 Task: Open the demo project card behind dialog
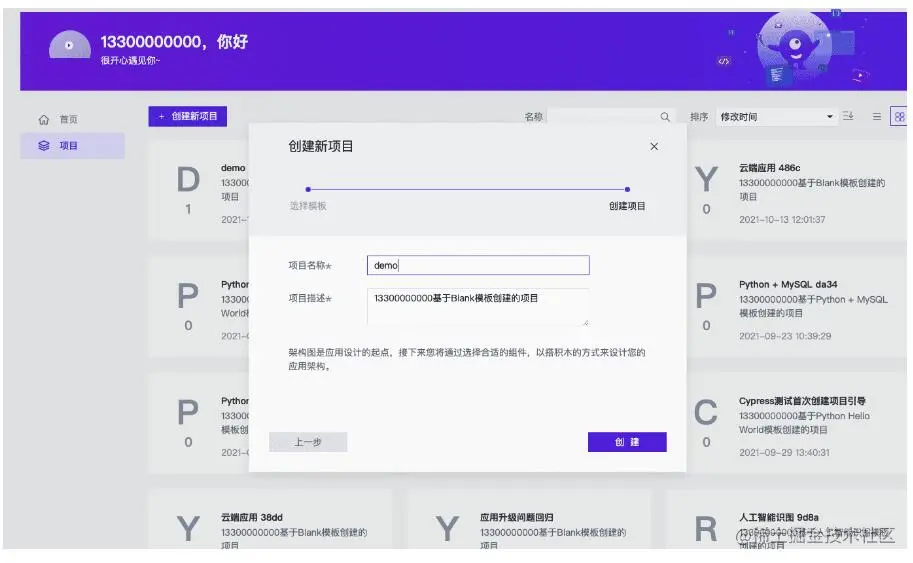click(x=199, y=190)
